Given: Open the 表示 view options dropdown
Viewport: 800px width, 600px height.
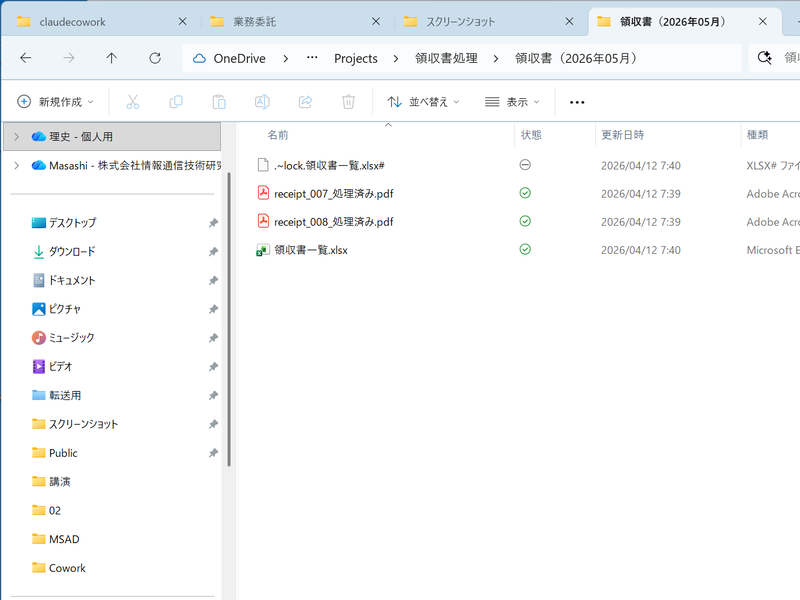Looking at the screenshot, I should (x=510, y=101).
